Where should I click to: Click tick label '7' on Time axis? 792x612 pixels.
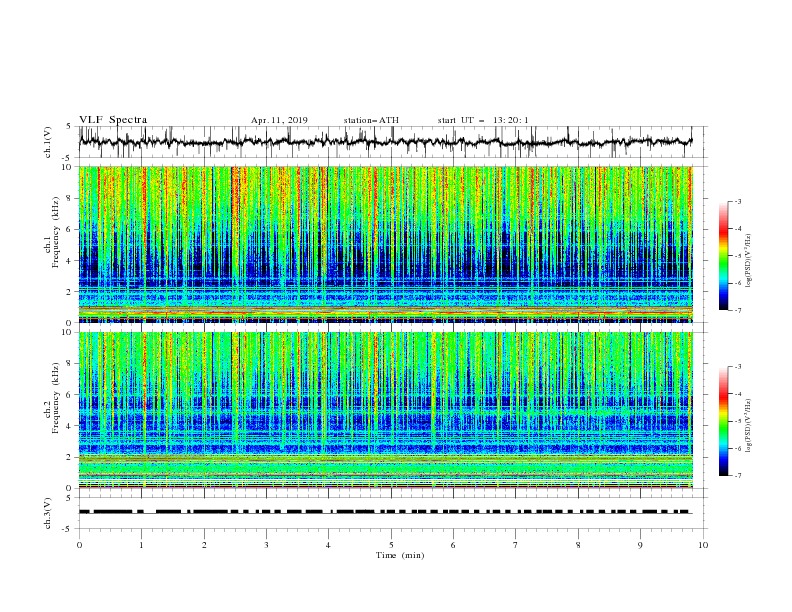click(x=516, y=545)
